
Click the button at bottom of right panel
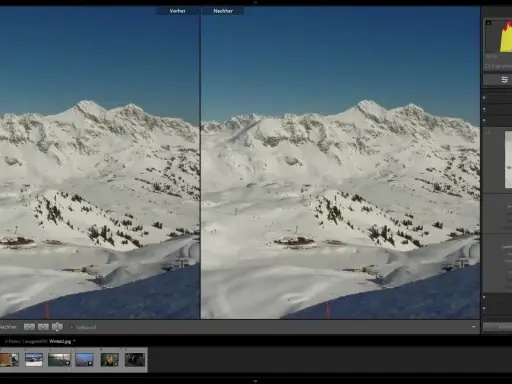coord(498,327)
